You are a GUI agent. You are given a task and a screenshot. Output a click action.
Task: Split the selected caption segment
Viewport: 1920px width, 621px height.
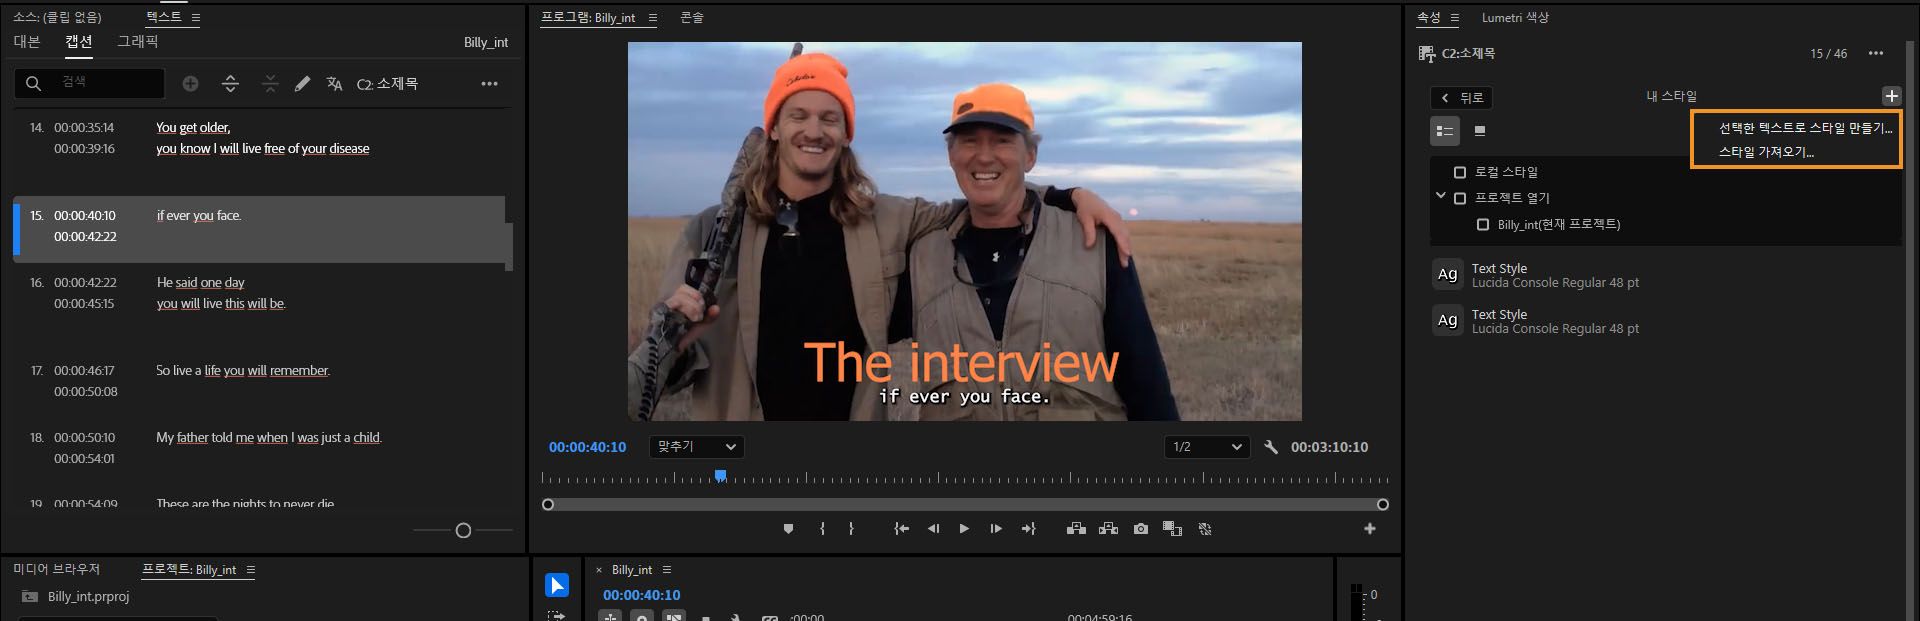230,84
